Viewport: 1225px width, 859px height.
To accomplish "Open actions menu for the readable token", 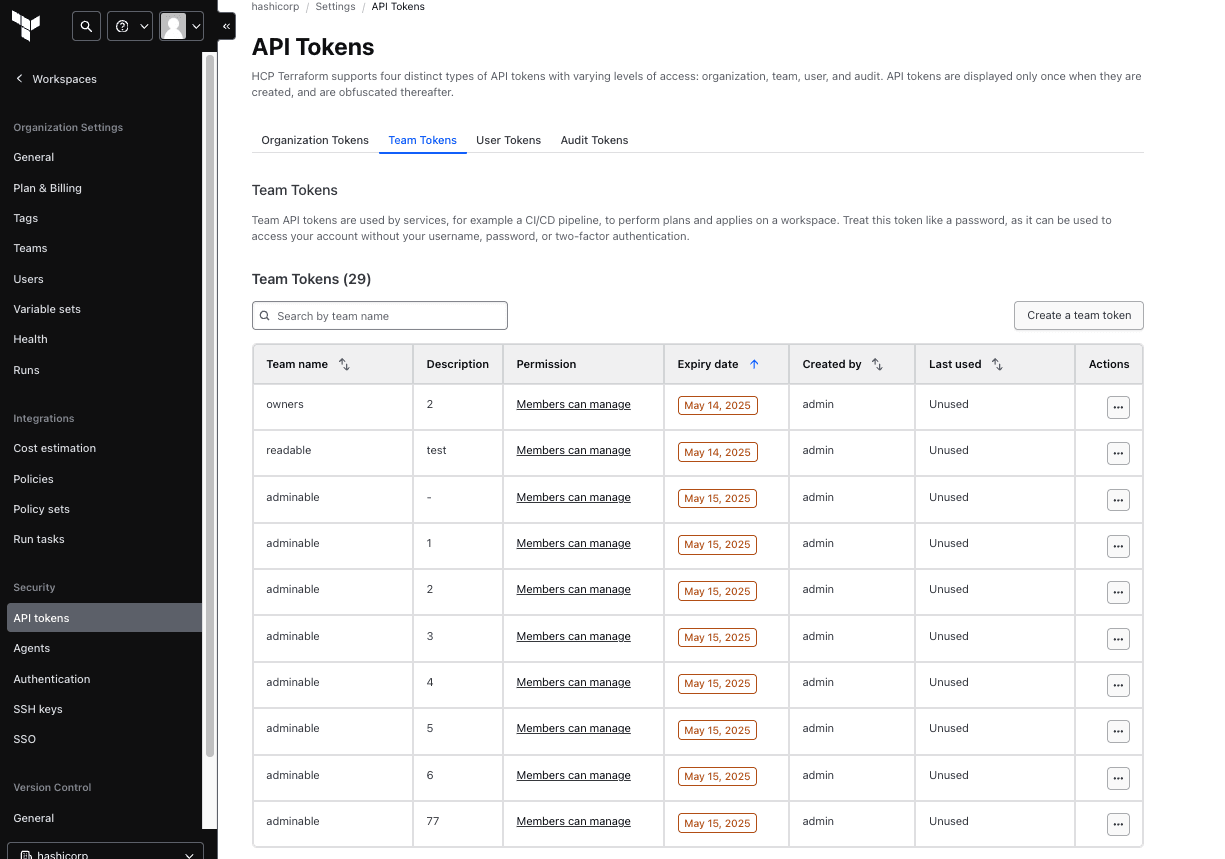I will [1118, 453].
